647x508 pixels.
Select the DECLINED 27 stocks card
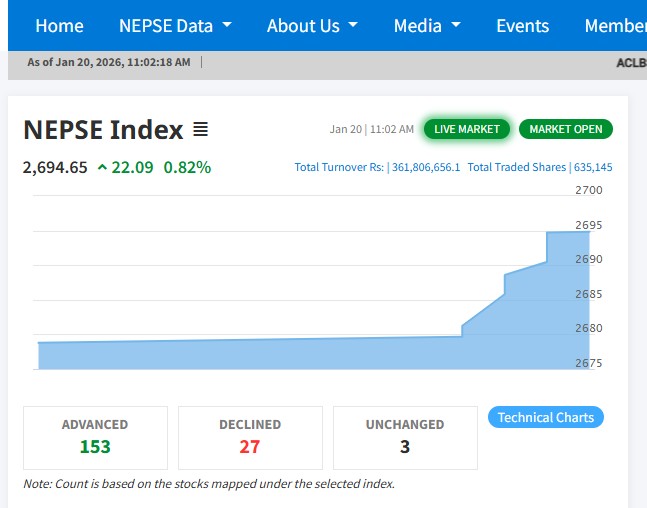[250, 437]
